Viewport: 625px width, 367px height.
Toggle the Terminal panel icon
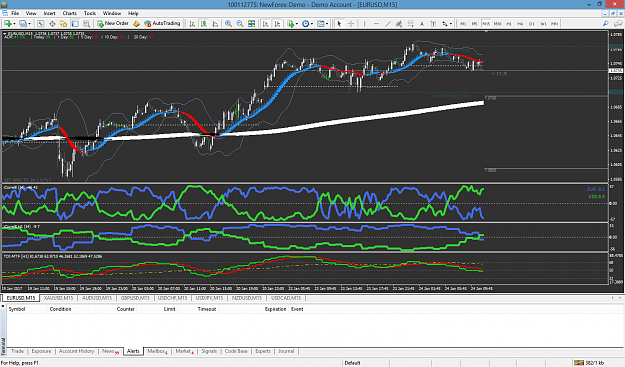[75, 24]
